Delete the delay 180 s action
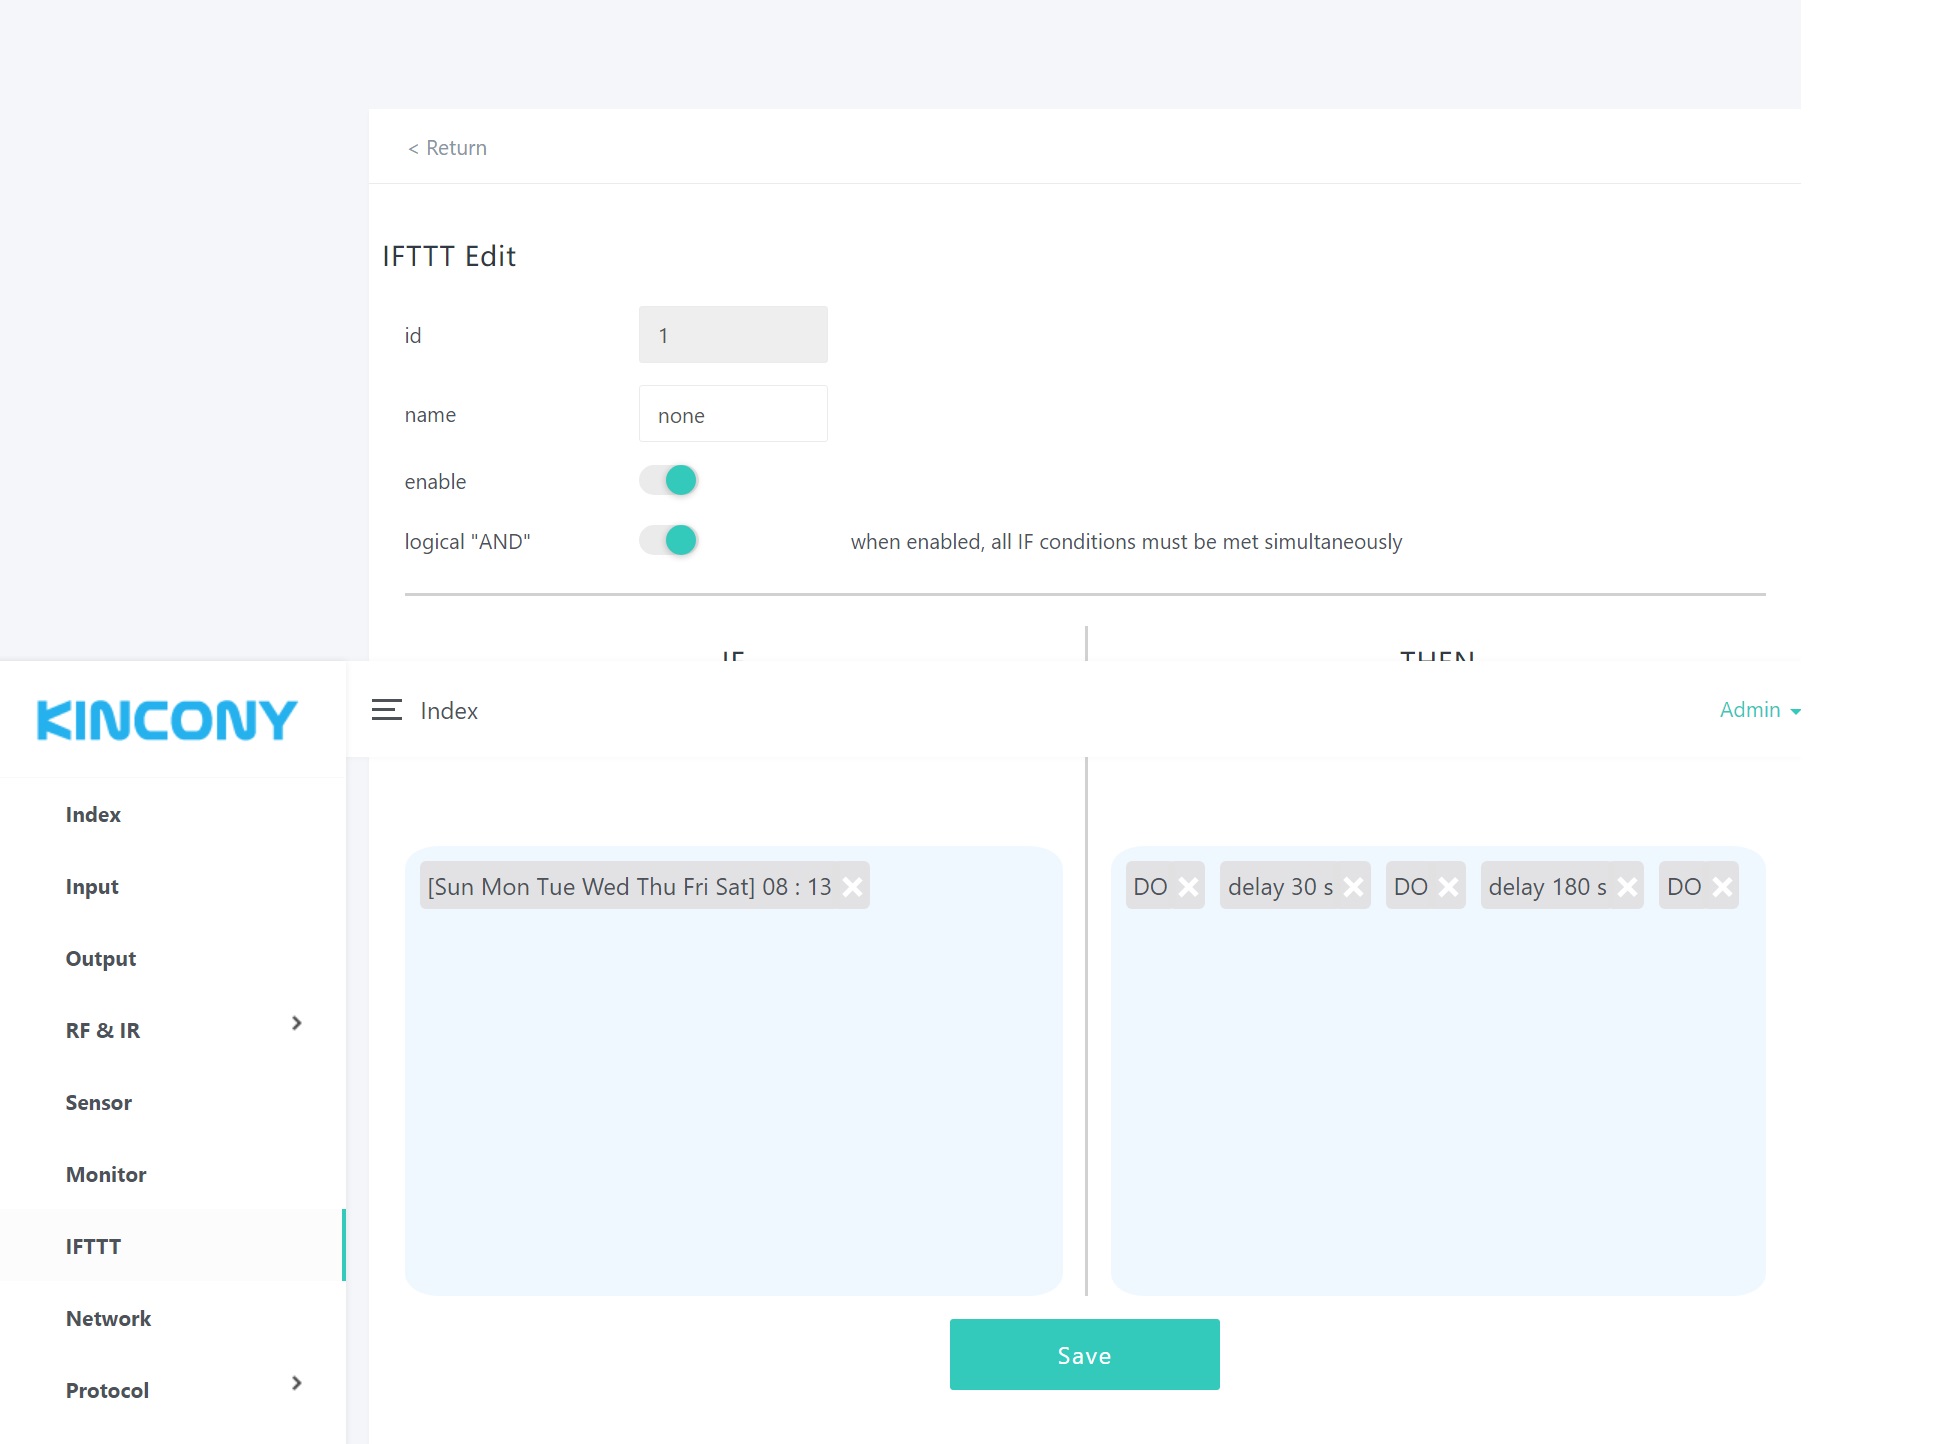This screenshot has width=1933, height=1444. 1627,887
